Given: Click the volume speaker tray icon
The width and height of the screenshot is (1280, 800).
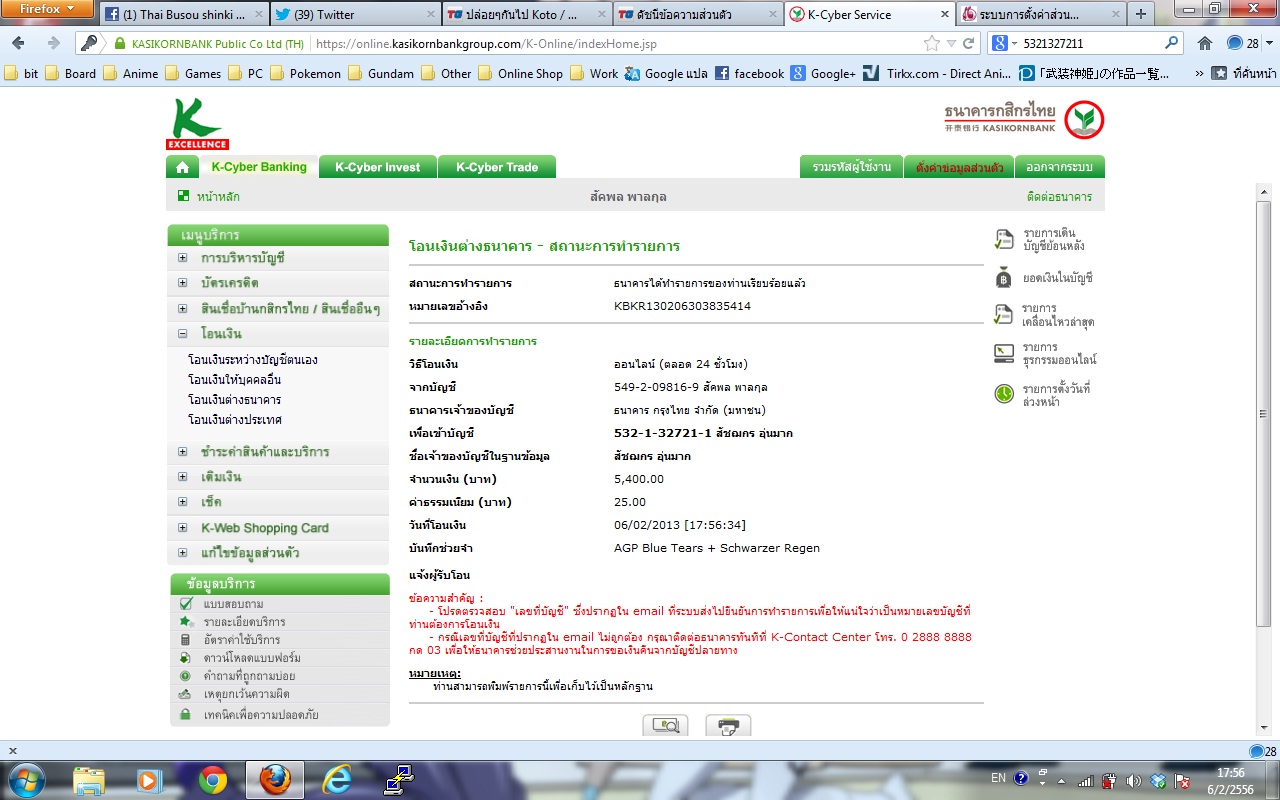Looking at the screenshot, I should pos(1133,780).
